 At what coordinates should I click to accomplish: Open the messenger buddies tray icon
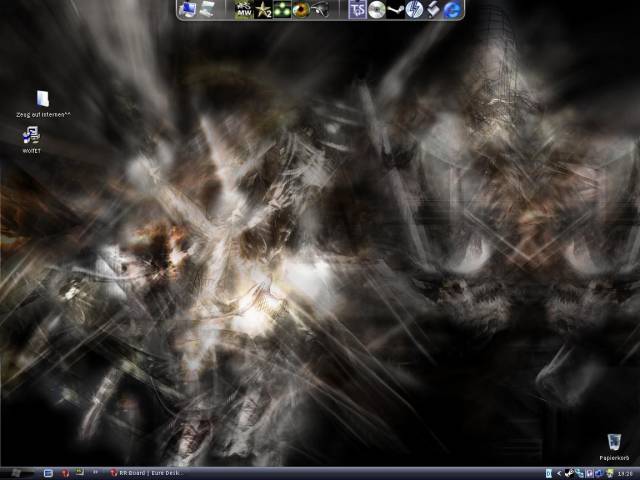coord(579,473)
